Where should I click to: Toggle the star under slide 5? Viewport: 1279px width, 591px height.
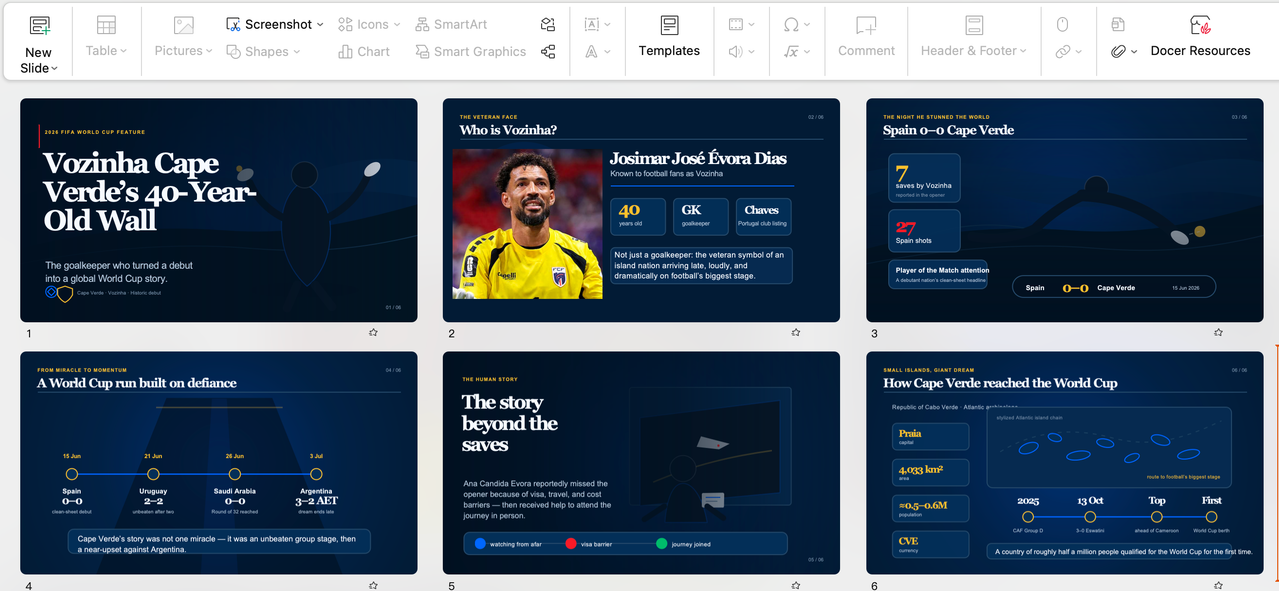[796, 585]
